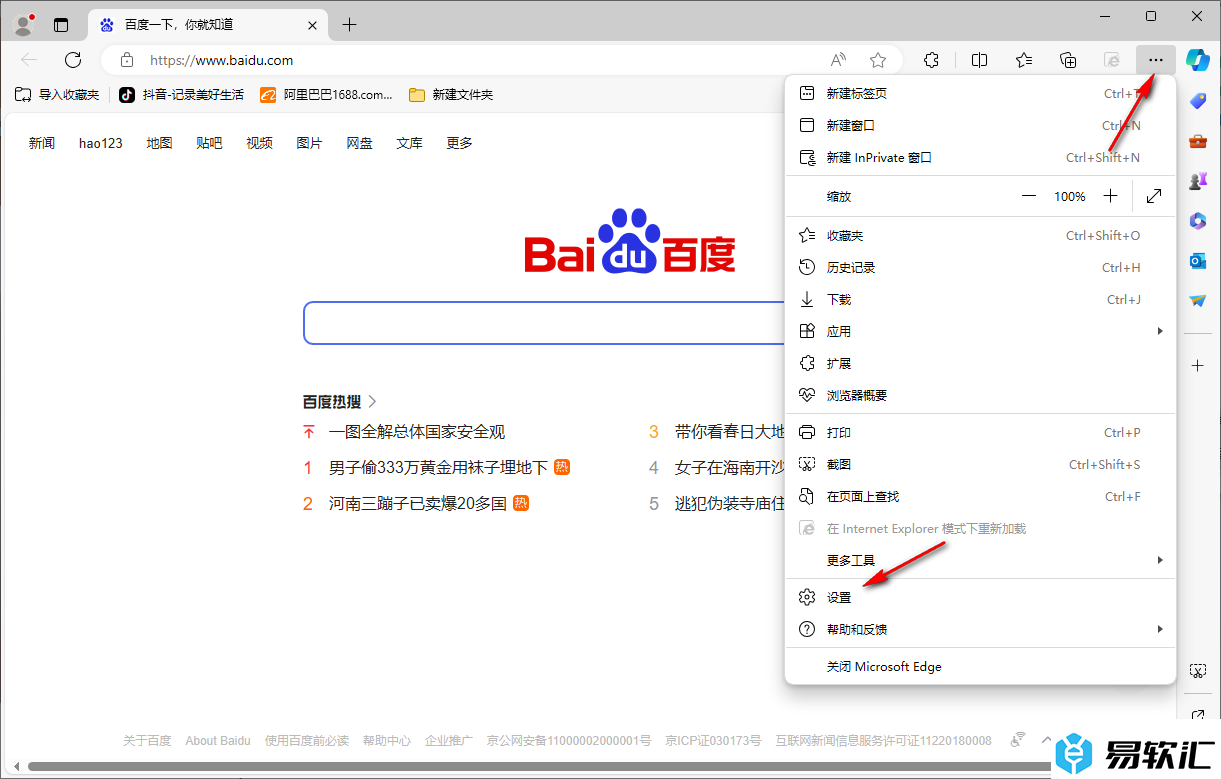Open the Games chess sidebar icon
The height and width of the screenshot is (779, 1221).
click(1197, 181)
